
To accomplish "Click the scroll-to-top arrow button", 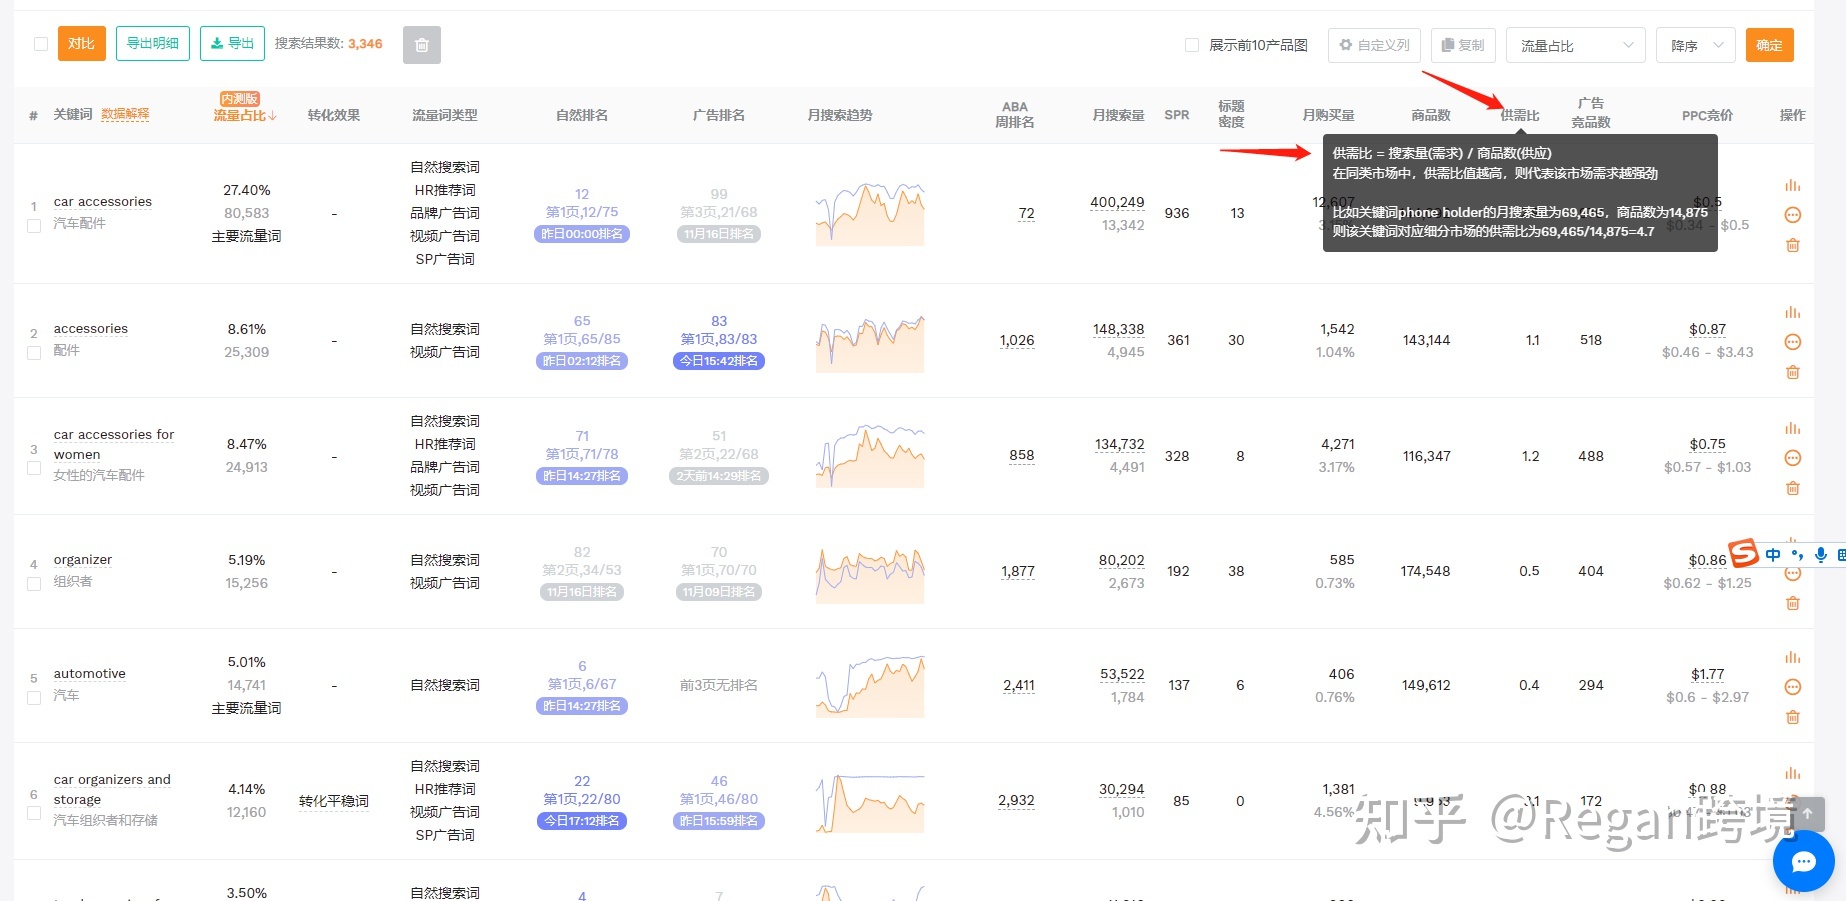I will [x=1807, y=814].
